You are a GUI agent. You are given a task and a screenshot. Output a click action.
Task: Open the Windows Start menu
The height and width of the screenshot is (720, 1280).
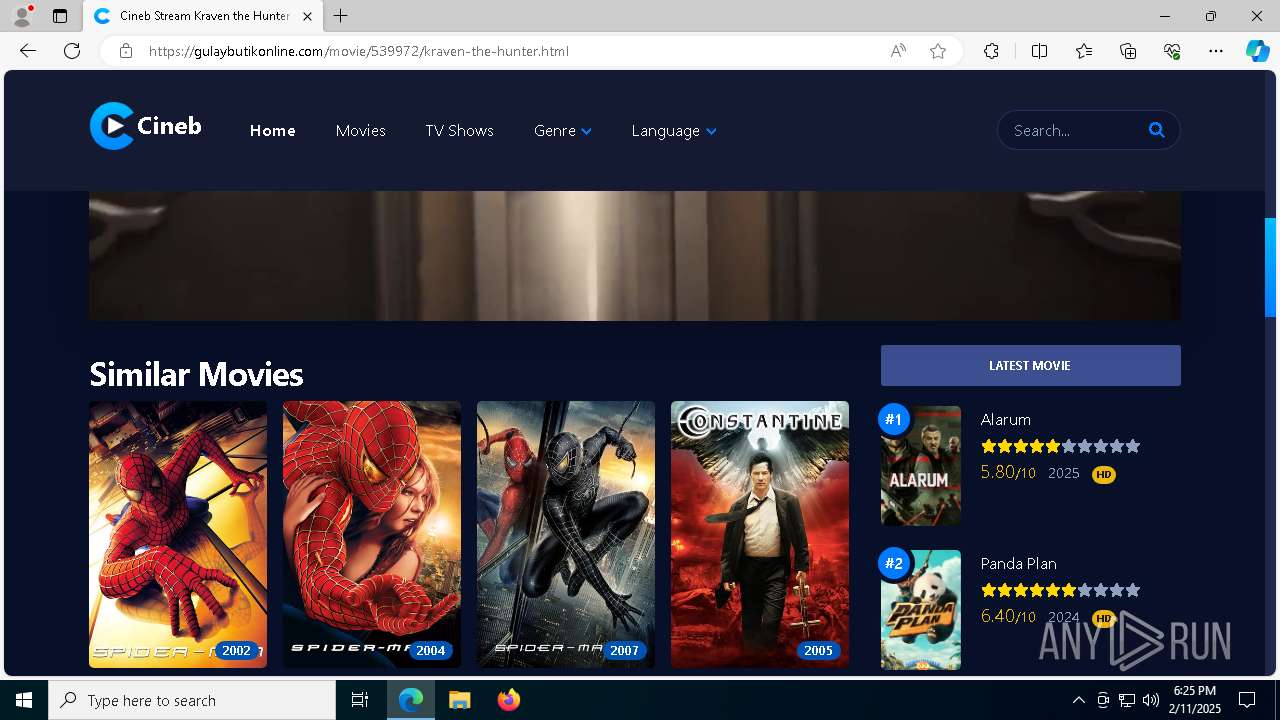click(x=24, y=700)
